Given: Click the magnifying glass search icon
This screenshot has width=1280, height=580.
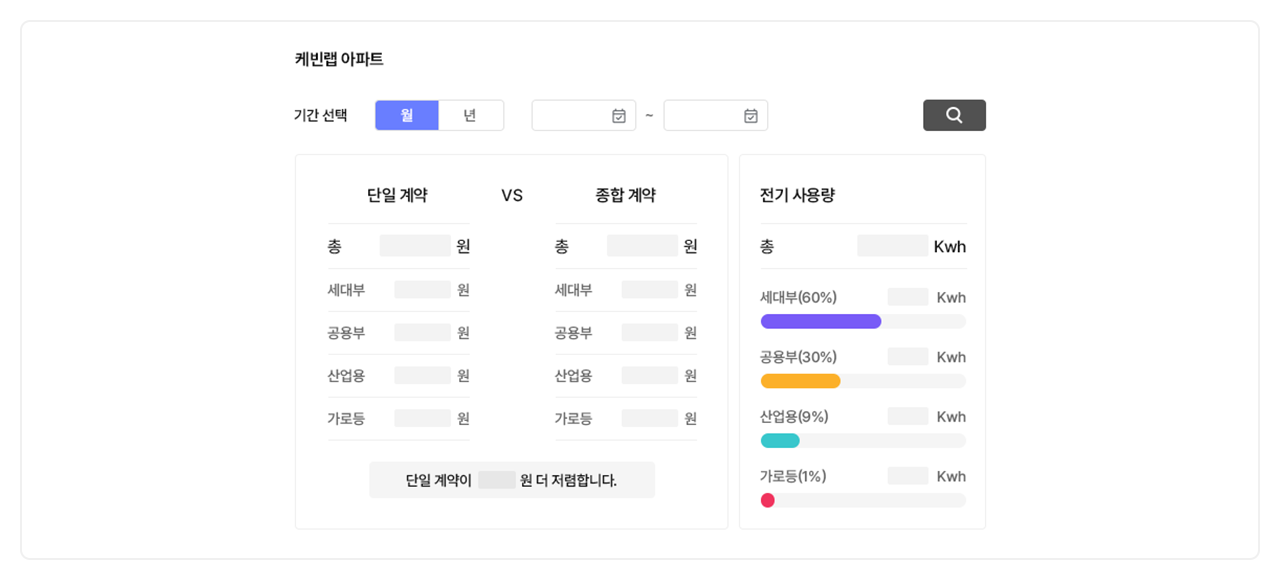Looking at the screenshot, I should [x=953, y=114].
